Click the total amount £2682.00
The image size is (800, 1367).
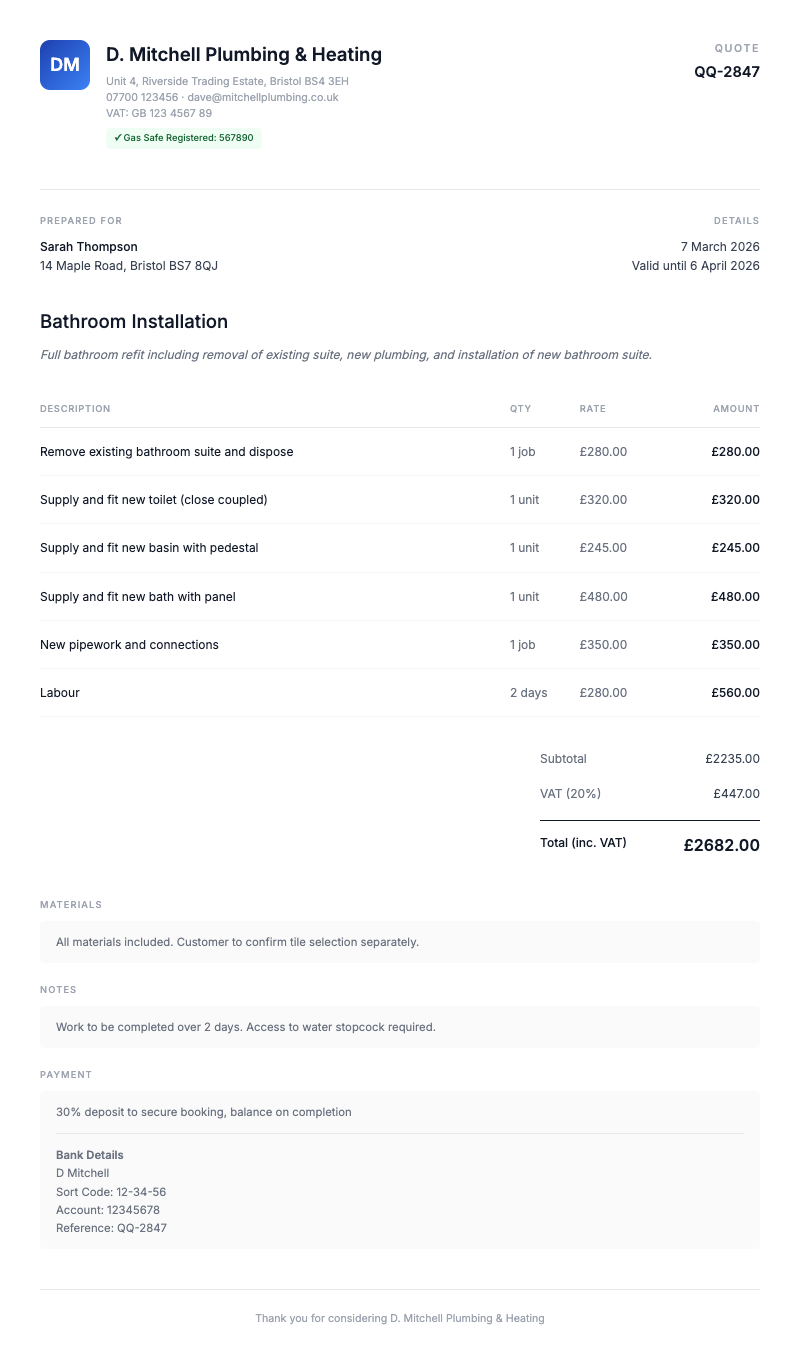point(721,846)
